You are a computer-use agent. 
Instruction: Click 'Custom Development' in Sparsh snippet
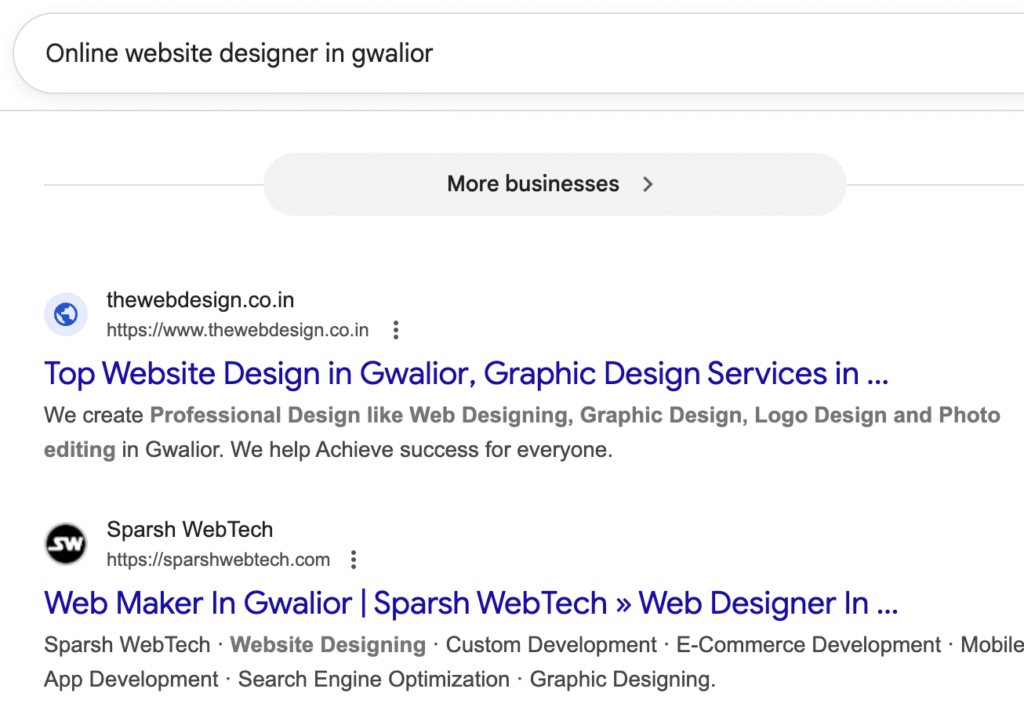click(x=551, y=645)
